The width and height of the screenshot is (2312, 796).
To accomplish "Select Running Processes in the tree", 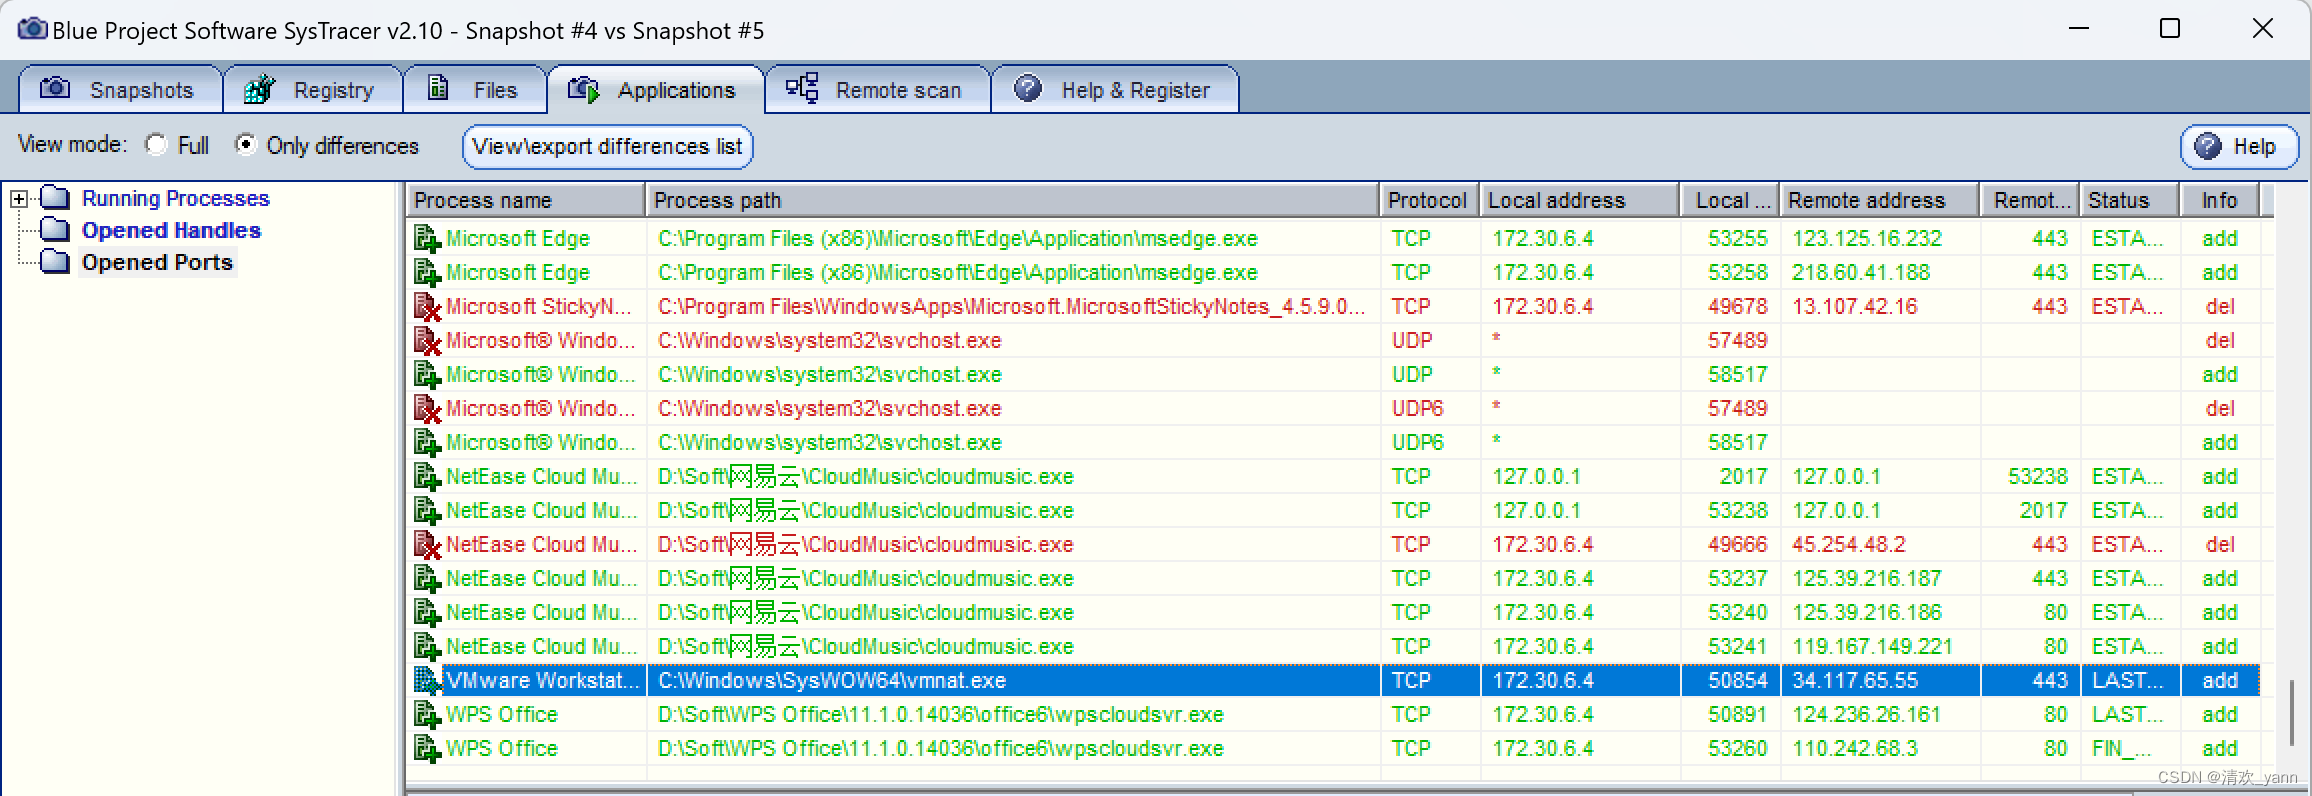I will click(176, 198).
